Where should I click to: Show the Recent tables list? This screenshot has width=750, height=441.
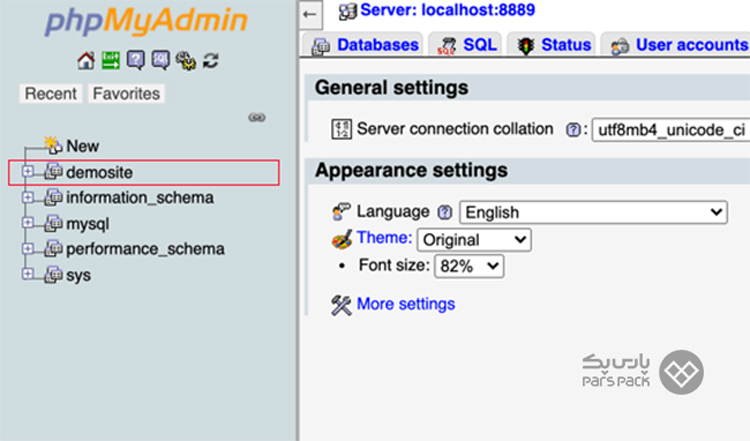coord(51,94)
